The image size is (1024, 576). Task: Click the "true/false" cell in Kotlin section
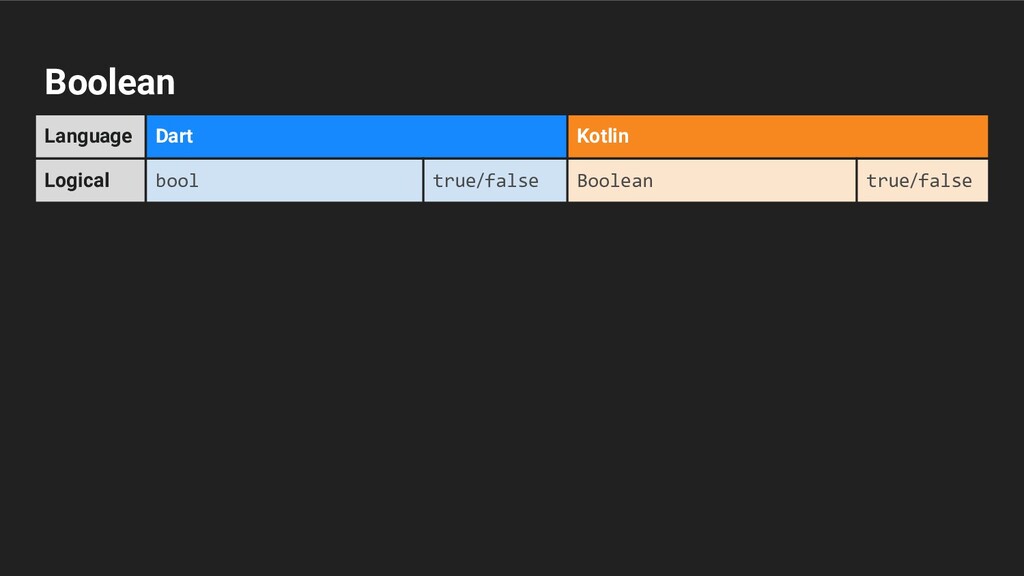pyautogui.click(x=921, y=181)
